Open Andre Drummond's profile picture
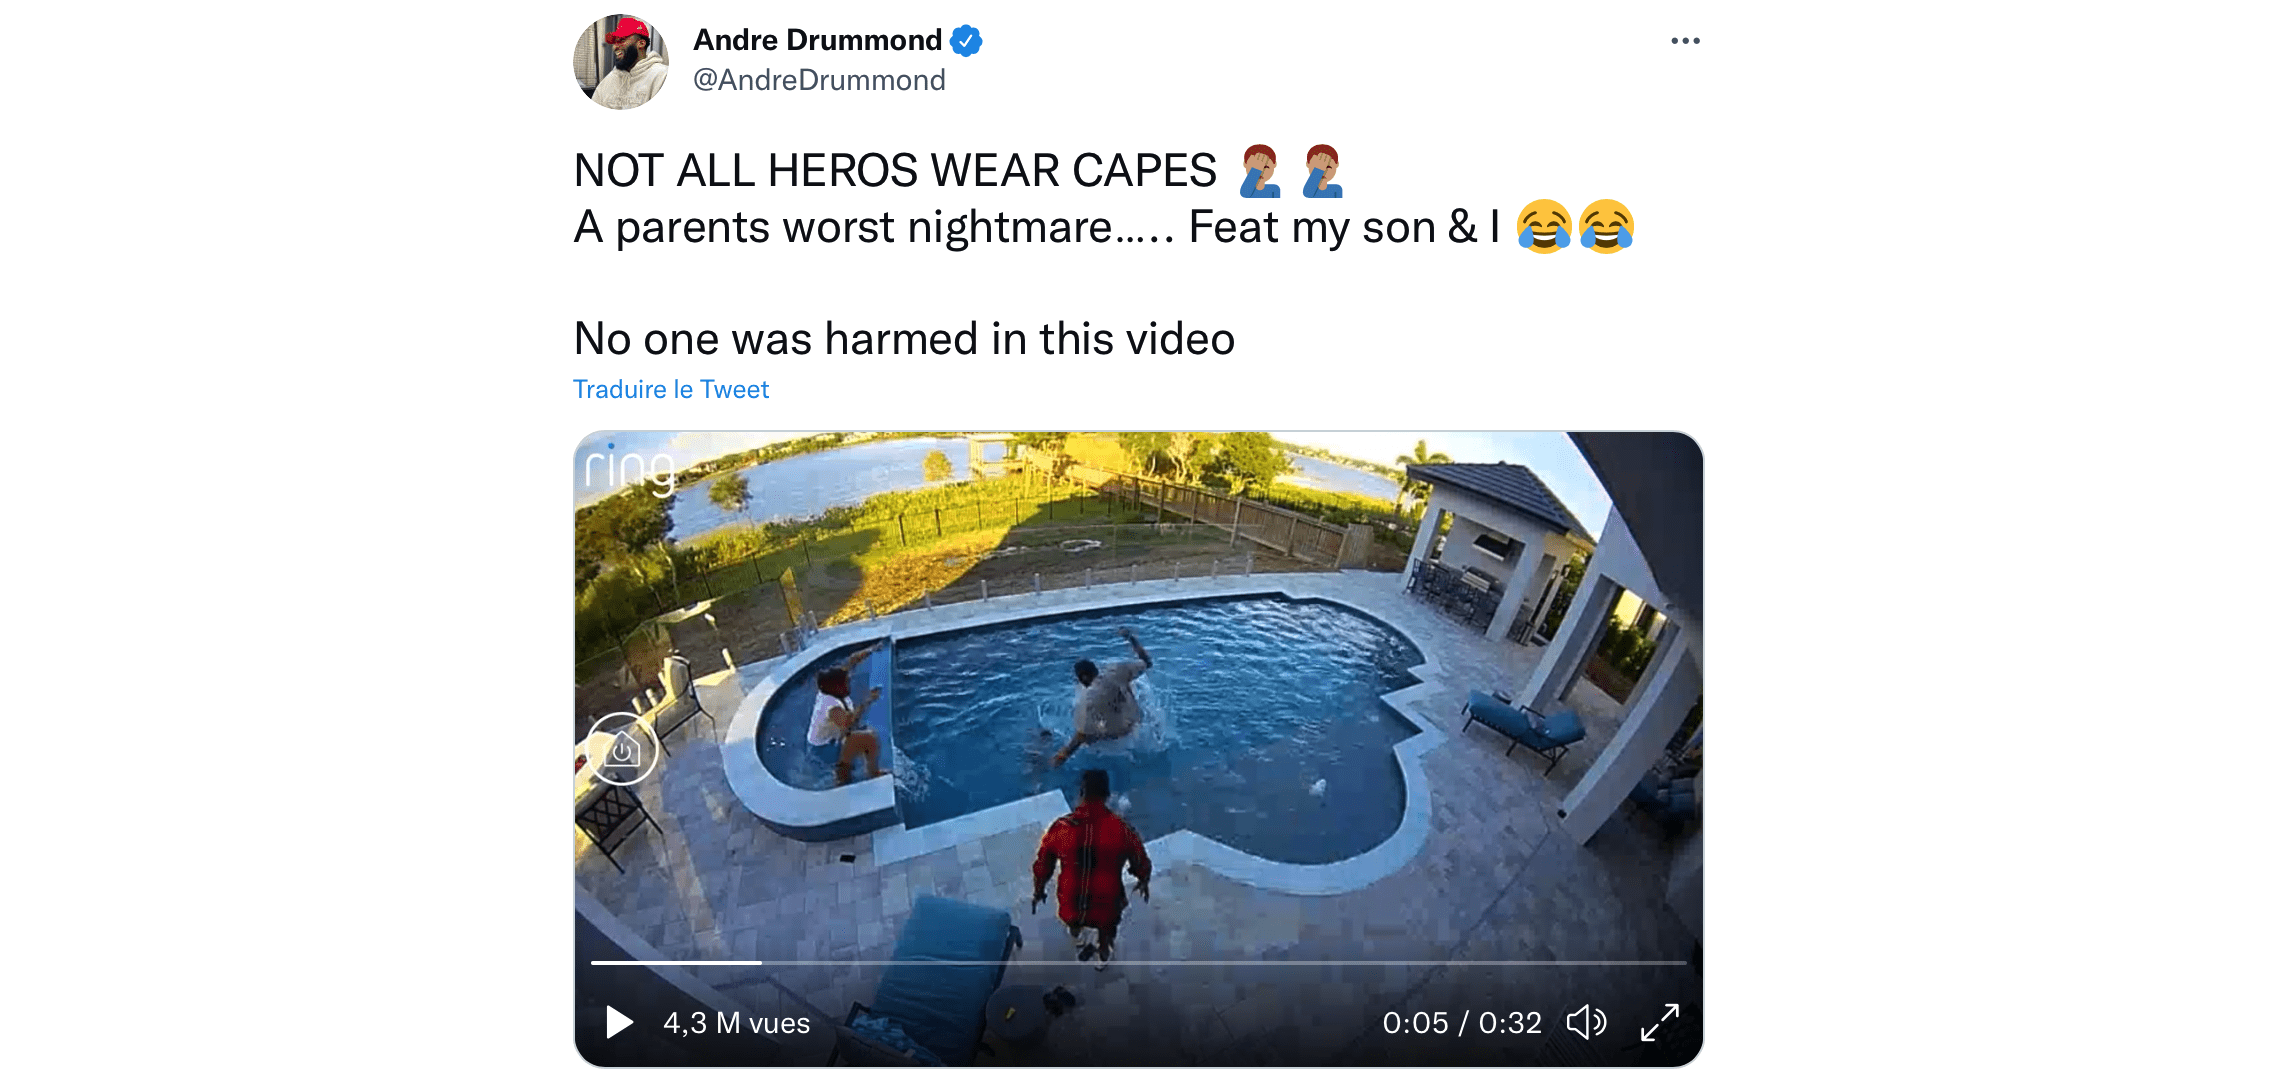2278x1088 pixels. 621,61
